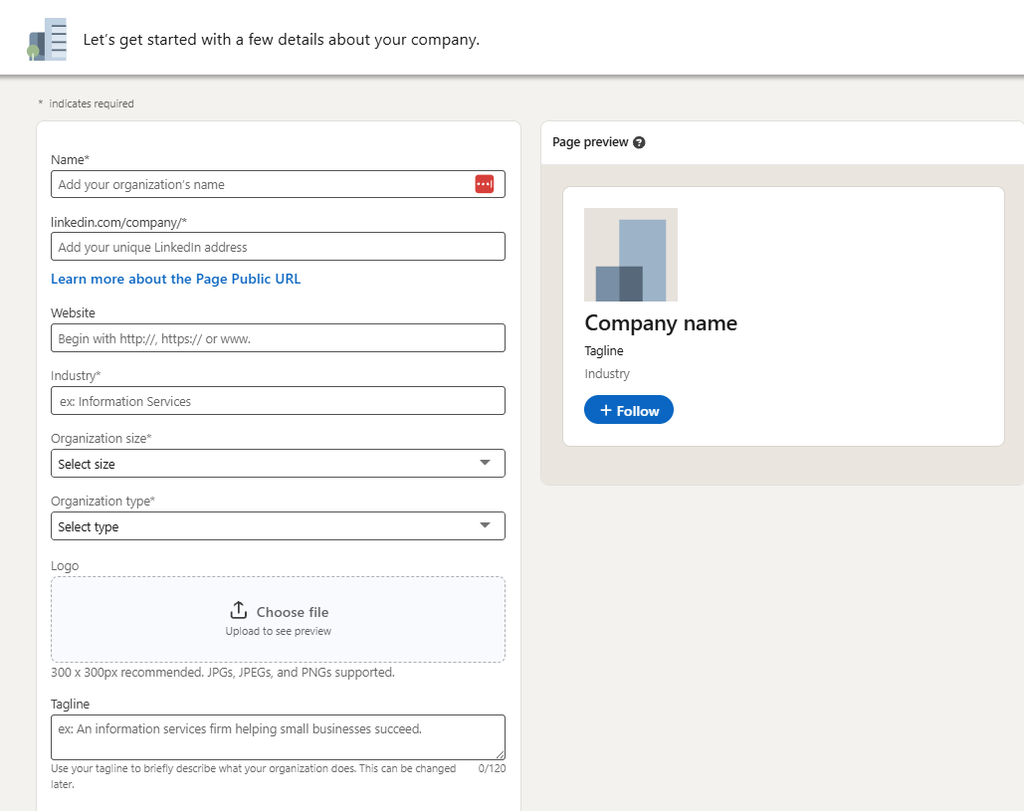Click the 'Let's get started' header text
This screenshot has width=1024, height=811.
click(x=281, y=40)
